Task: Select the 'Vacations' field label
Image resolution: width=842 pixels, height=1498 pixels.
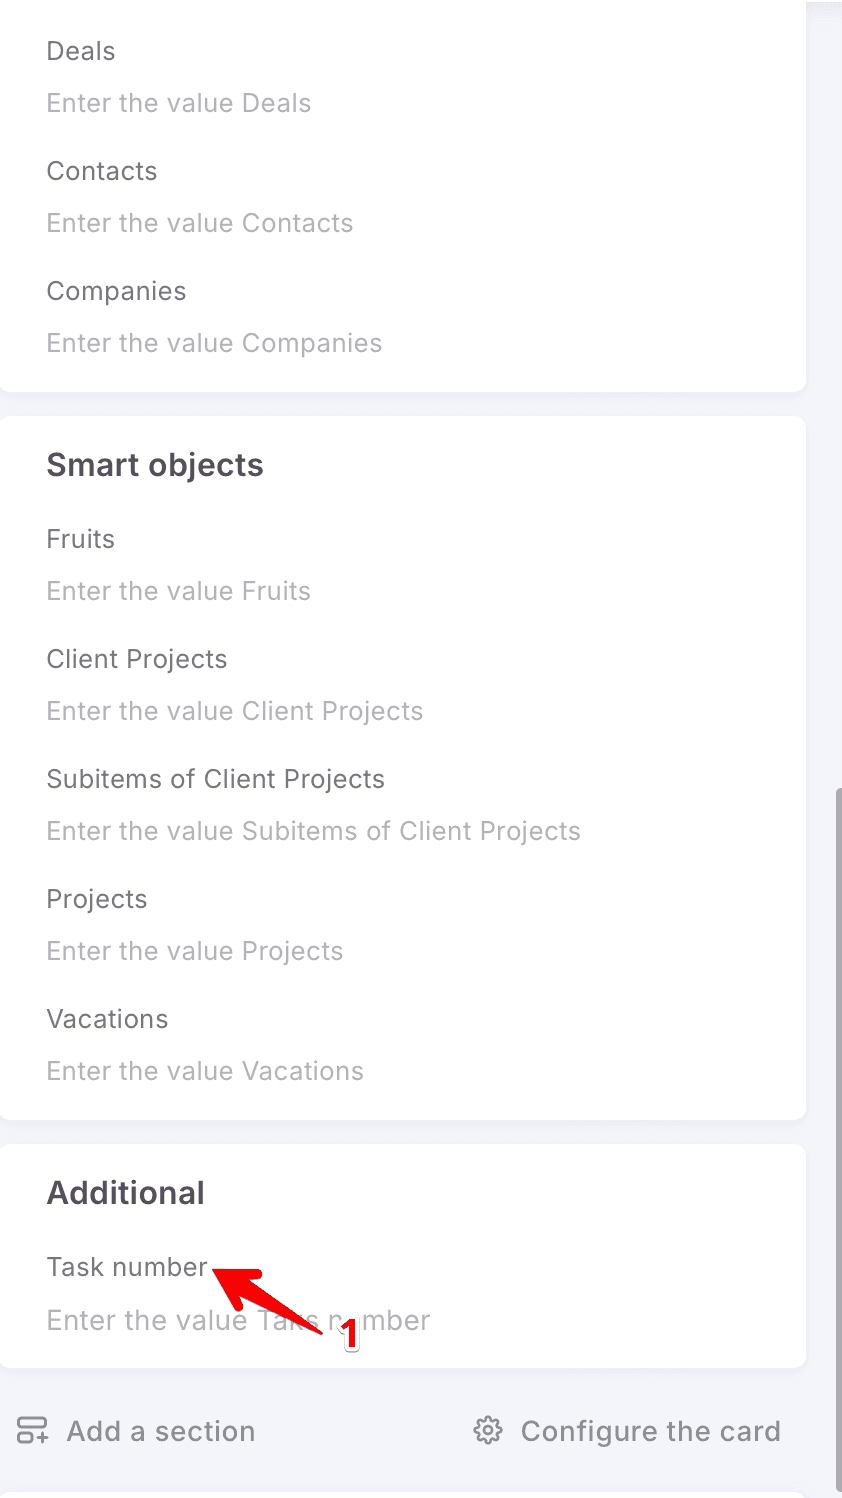Action: point(108,1019)
